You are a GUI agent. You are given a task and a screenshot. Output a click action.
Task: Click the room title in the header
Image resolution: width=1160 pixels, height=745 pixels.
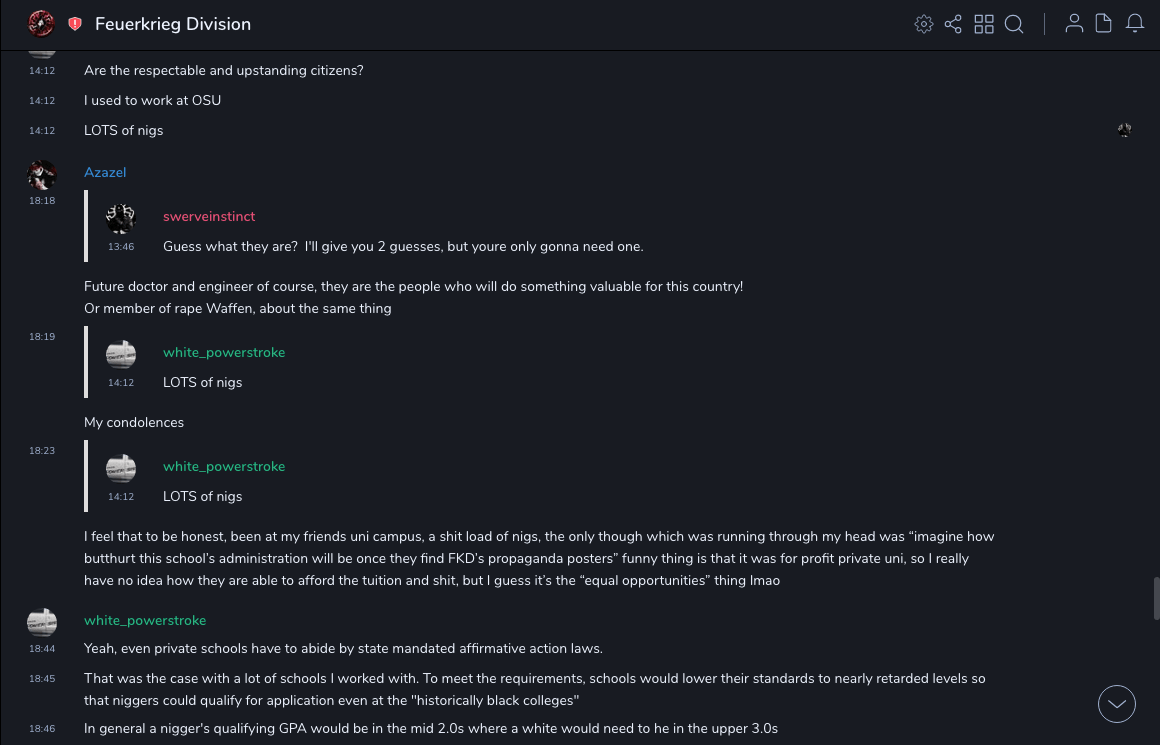click(173, 24)
